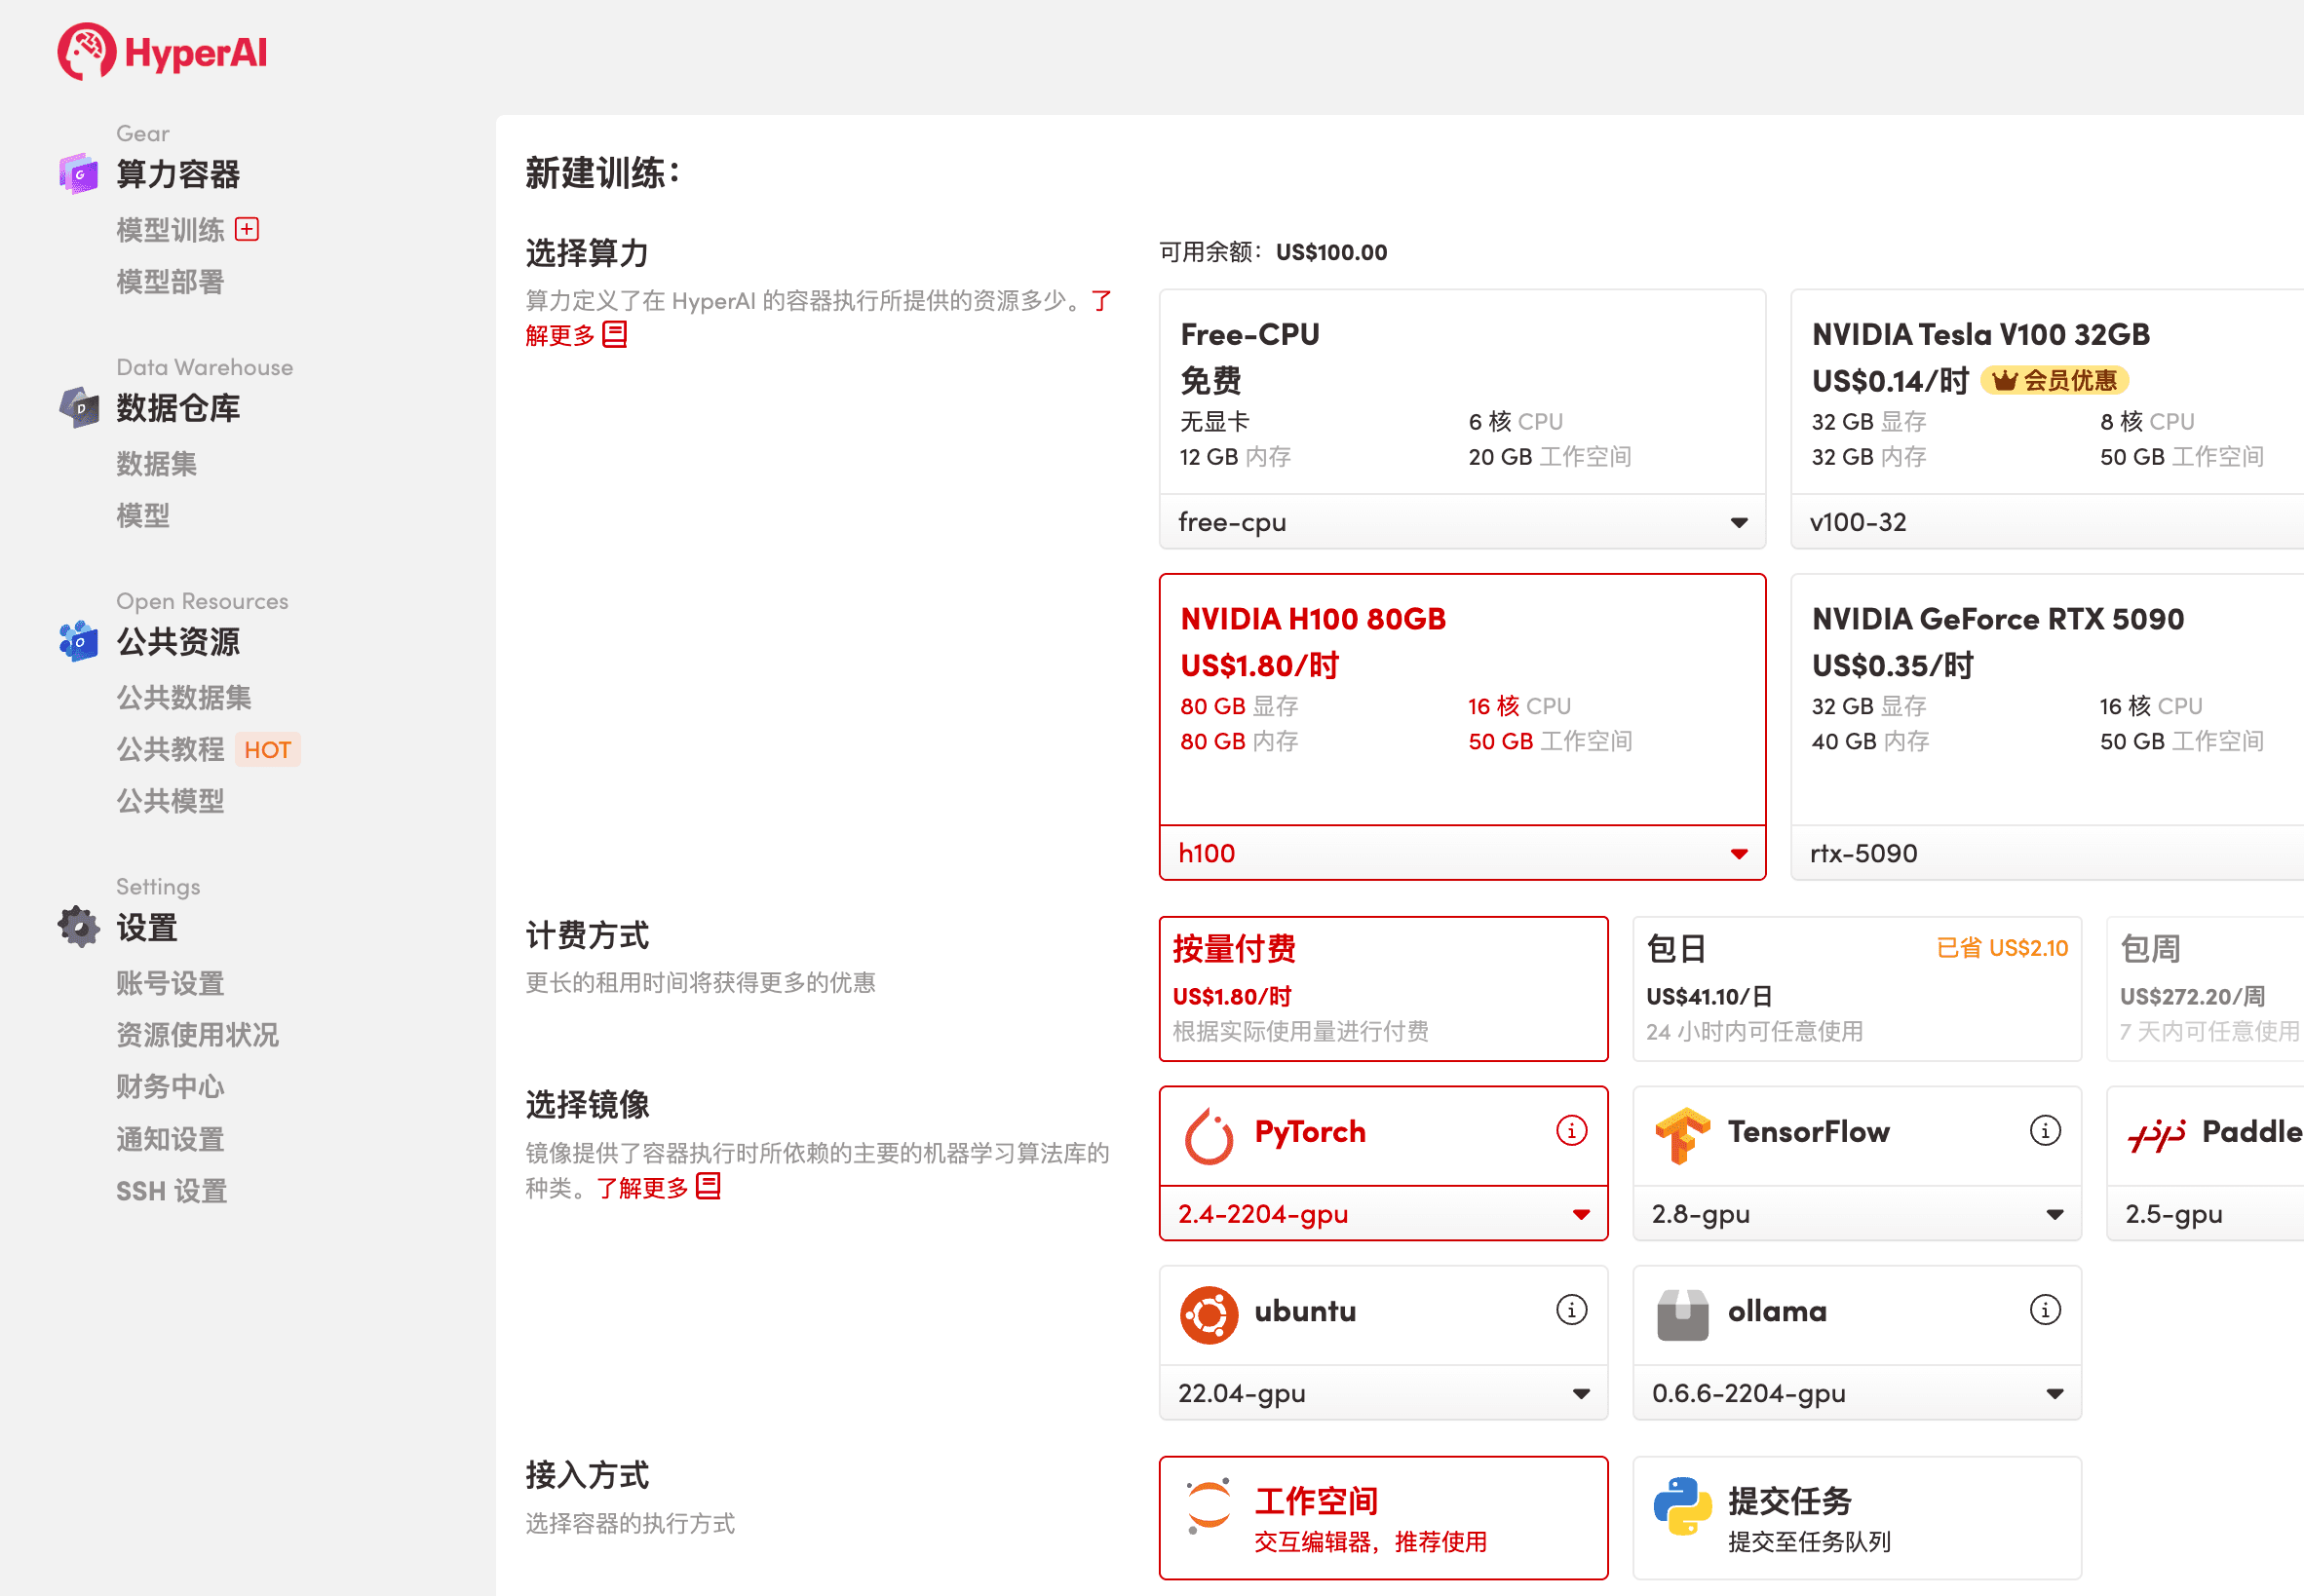Screen dimensions: 2304x1596
Task: Click the TensorFlow logo icon
Action: [x=1685, y=1133]
